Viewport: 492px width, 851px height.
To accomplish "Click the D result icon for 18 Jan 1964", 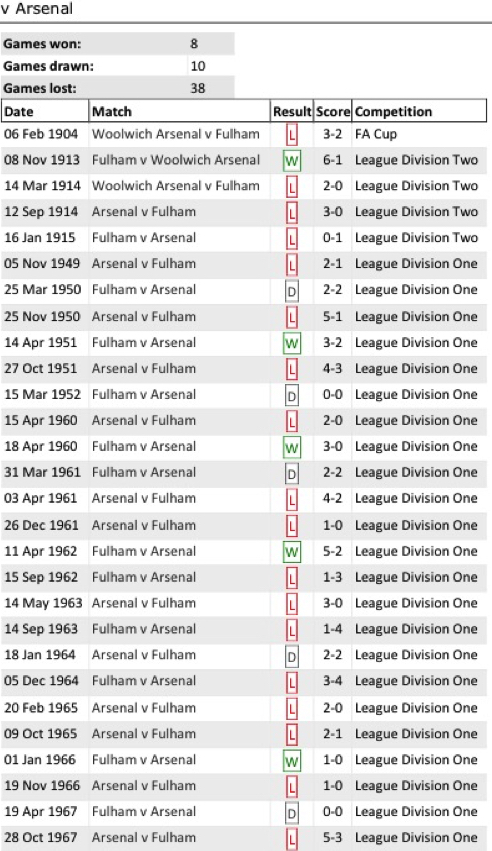I will tap(292, 657).
